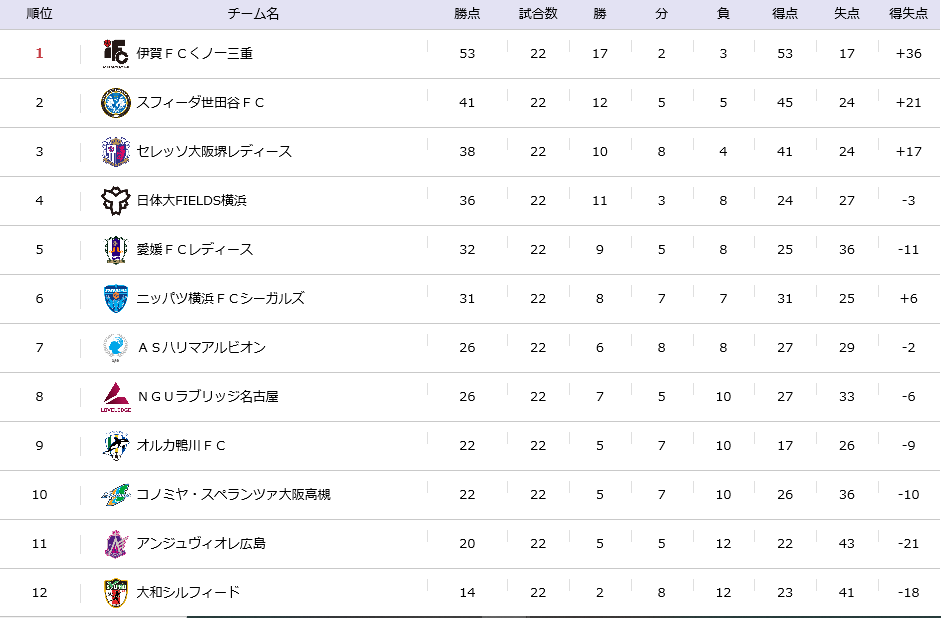Open the 伊賀FCくノ一三重 team name link

coord(194,53)
